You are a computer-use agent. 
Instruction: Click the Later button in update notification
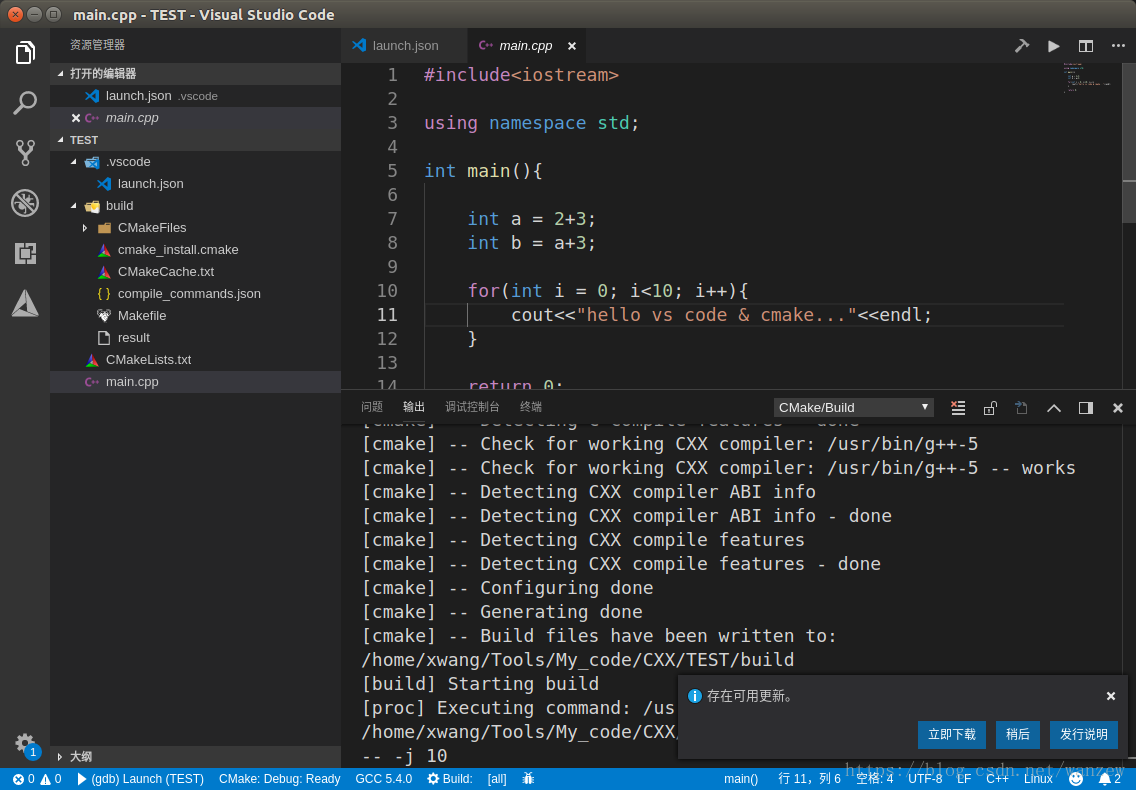pos(1017,735)
